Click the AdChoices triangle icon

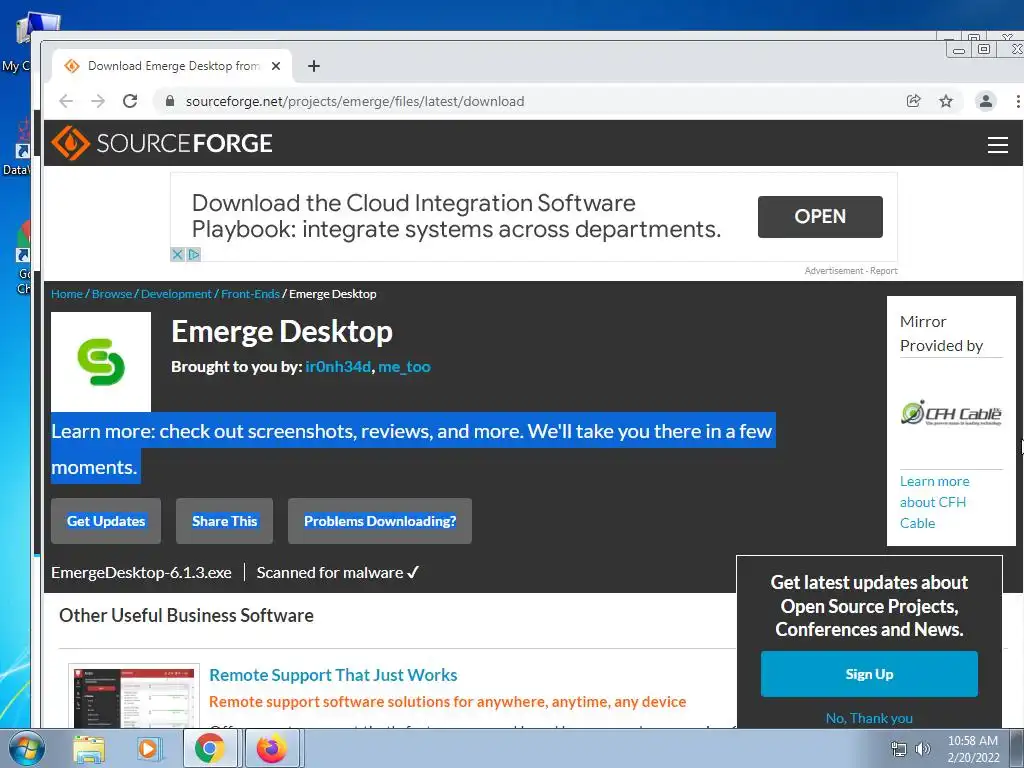(x=194, y=254)
